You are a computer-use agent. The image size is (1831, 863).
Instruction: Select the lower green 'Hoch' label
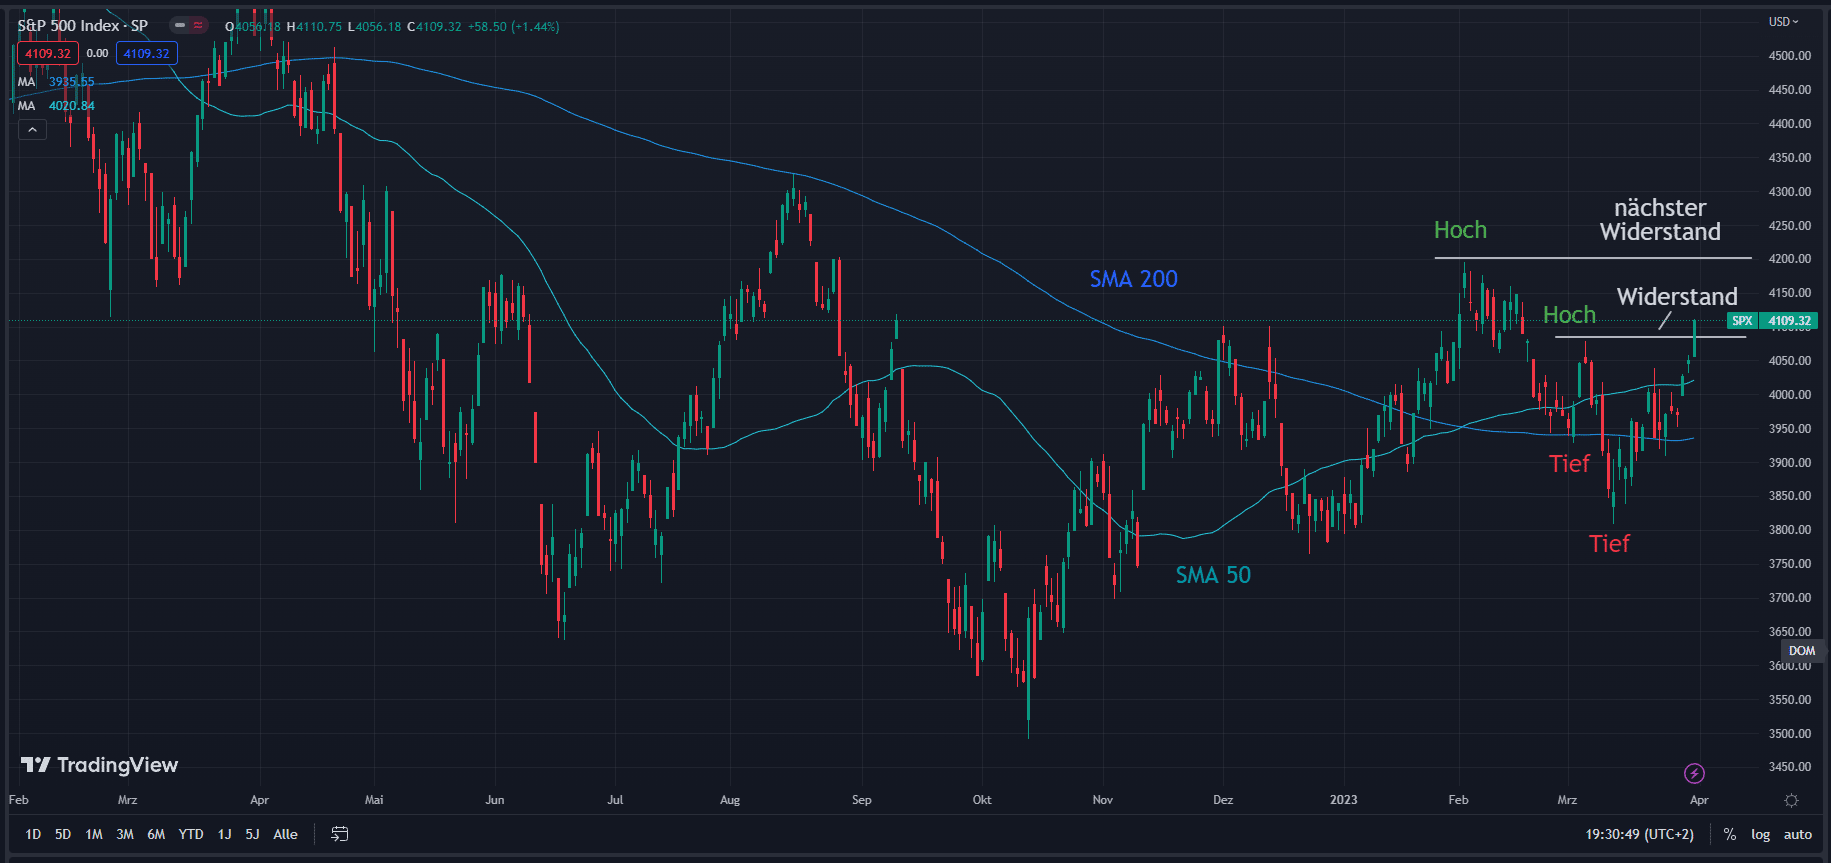tap(1569, 315)
